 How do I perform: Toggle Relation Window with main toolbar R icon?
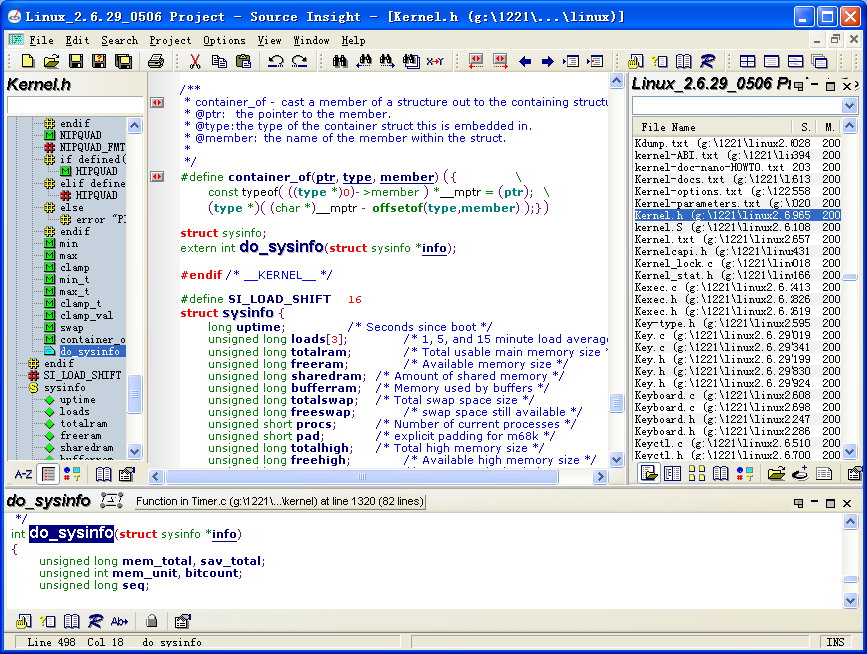pyautogui.click(x=707, y=61)
